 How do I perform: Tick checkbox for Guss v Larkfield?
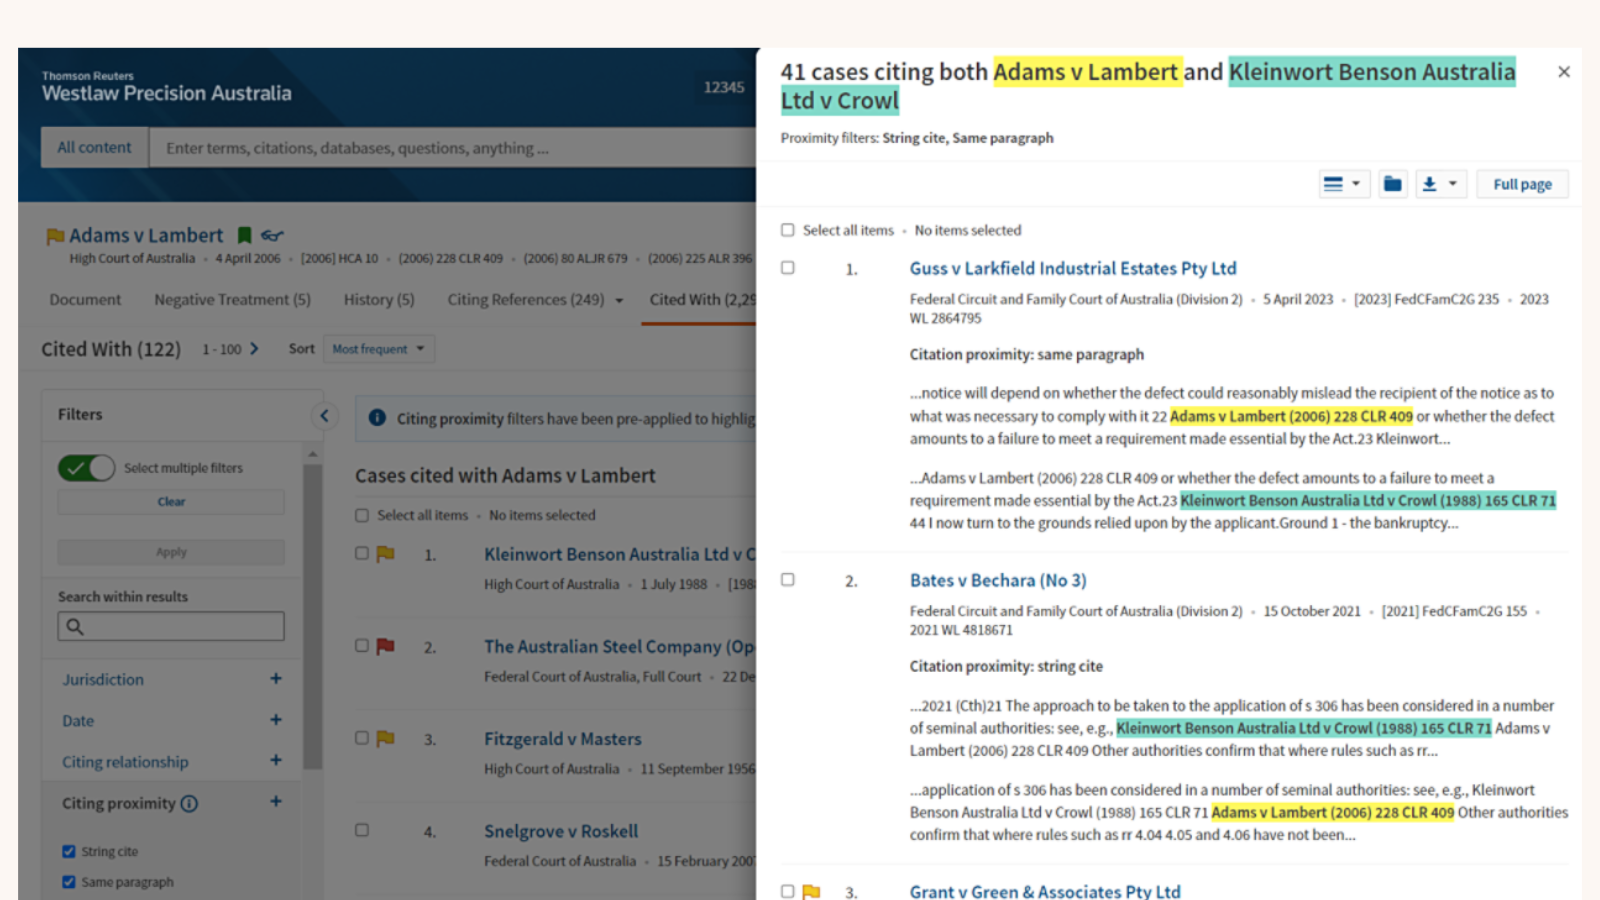tap(788, 268)
